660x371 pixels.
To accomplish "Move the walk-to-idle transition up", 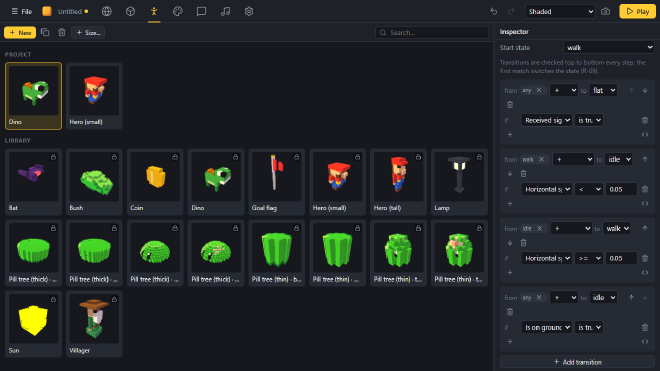I will click(x=645, y=159).
